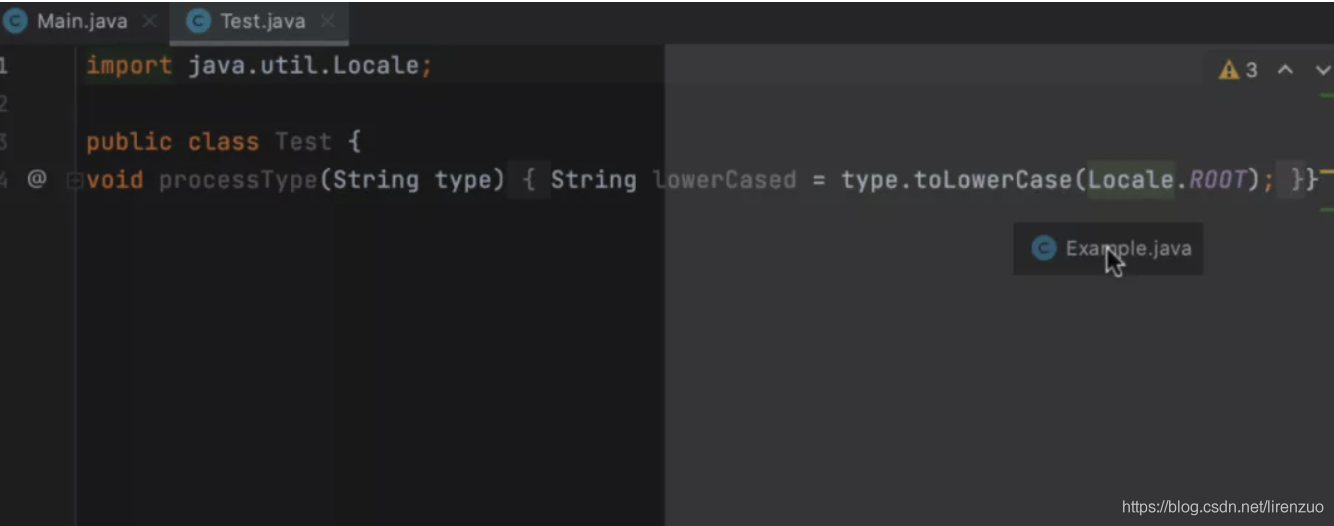Toggle code folding for processType method
Screen dimensions: 1334x526
(72, 180)
